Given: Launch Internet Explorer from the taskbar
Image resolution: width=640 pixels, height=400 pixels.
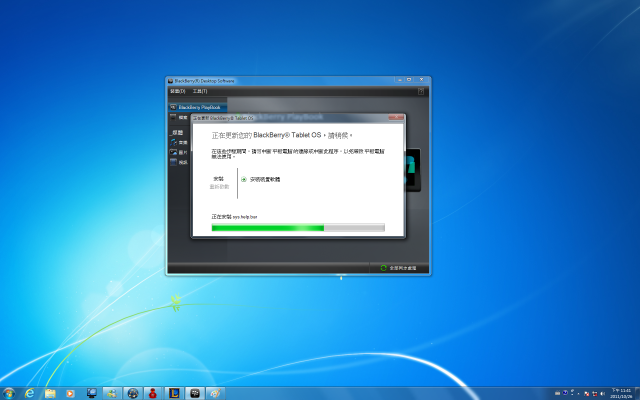Looking at the screenshot, I should [29, 393].
